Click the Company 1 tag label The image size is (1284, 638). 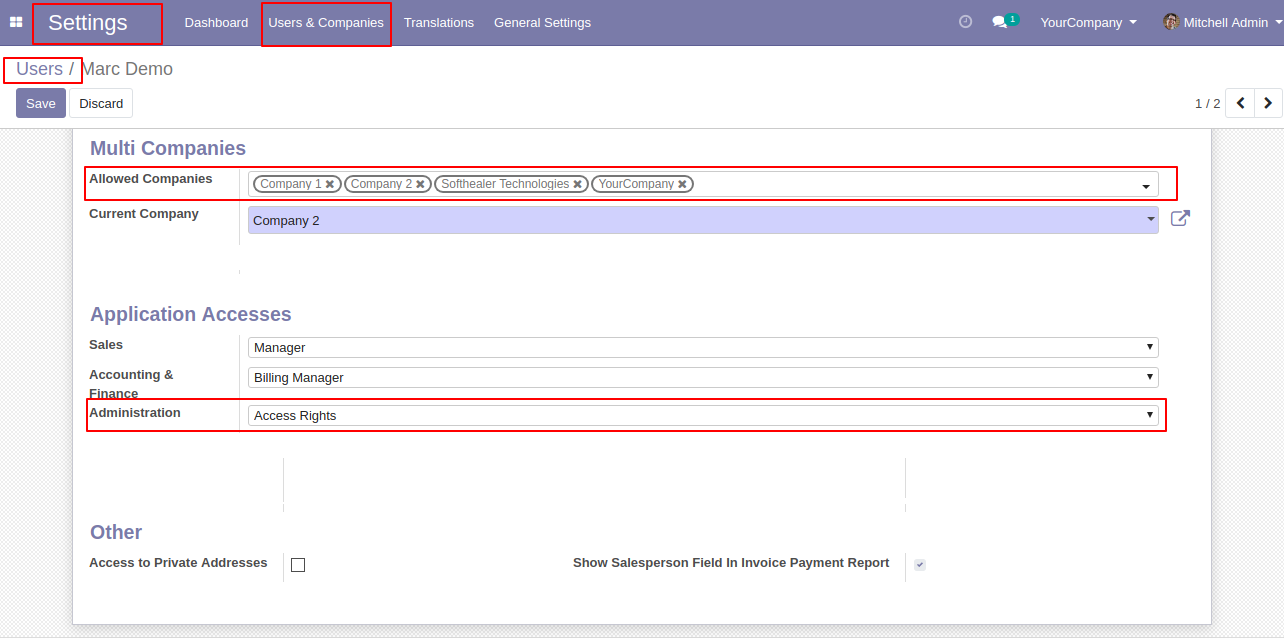[x=290, y=184]
